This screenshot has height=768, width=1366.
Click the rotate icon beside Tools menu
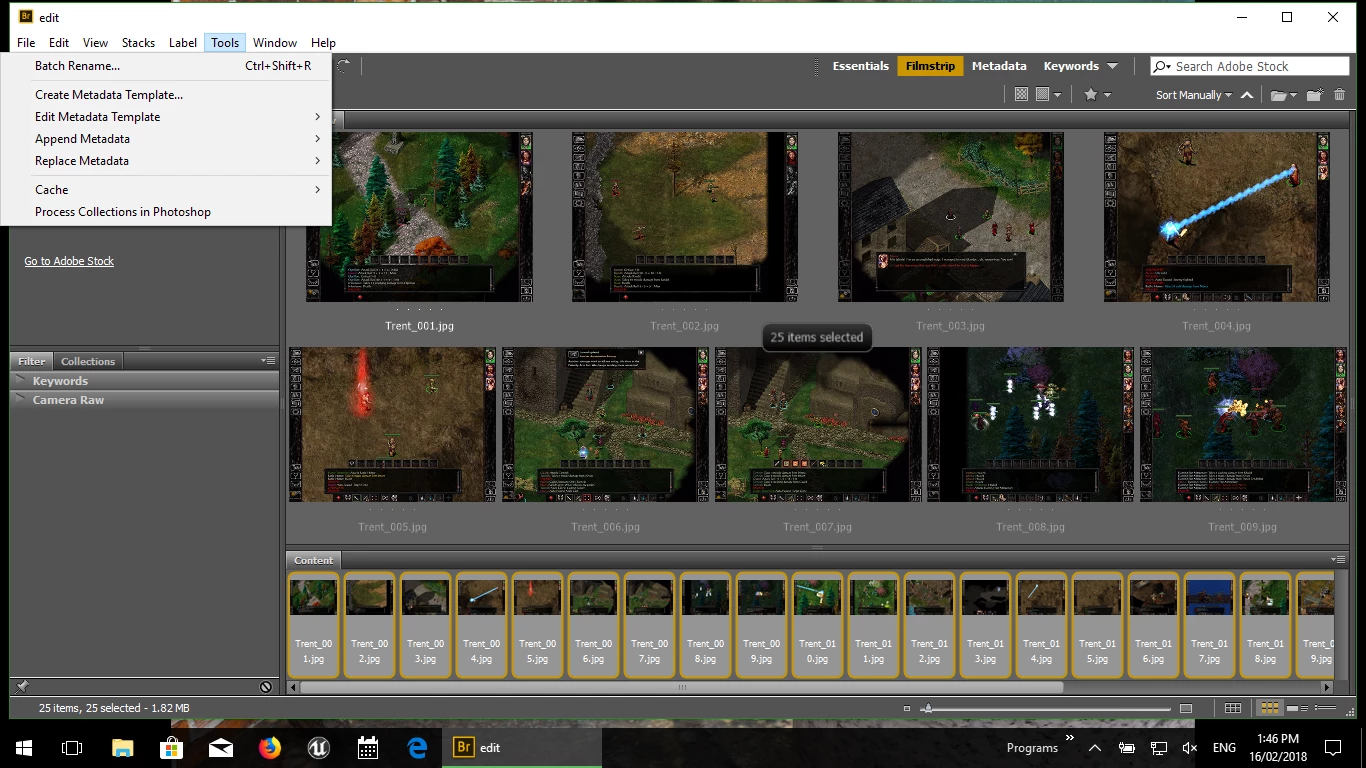click(x=343, y=66)
